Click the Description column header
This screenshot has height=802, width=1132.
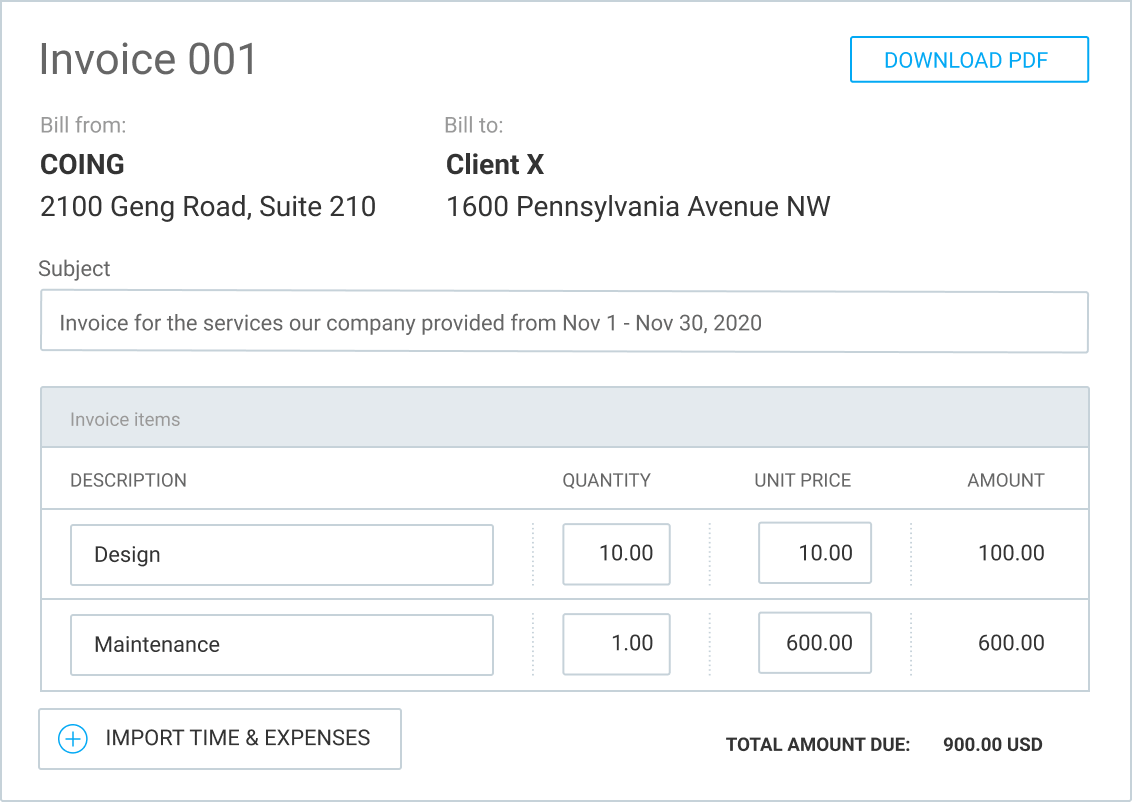click(x=128, y=480)
